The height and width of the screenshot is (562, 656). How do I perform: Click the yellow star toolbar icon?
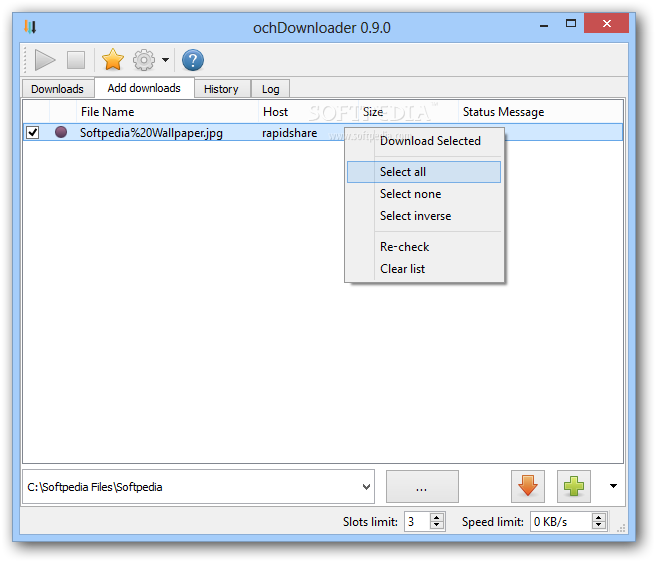[113, 59]
